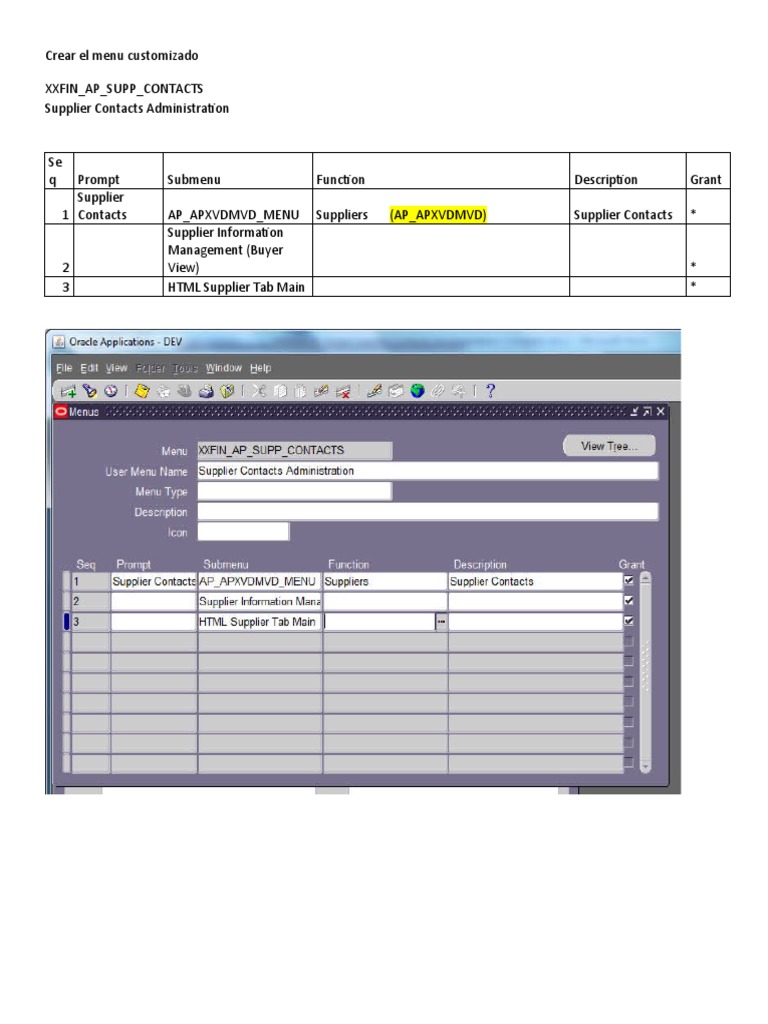Open the File menu
The image size is (768, 1024).
(x=64, y=368)
